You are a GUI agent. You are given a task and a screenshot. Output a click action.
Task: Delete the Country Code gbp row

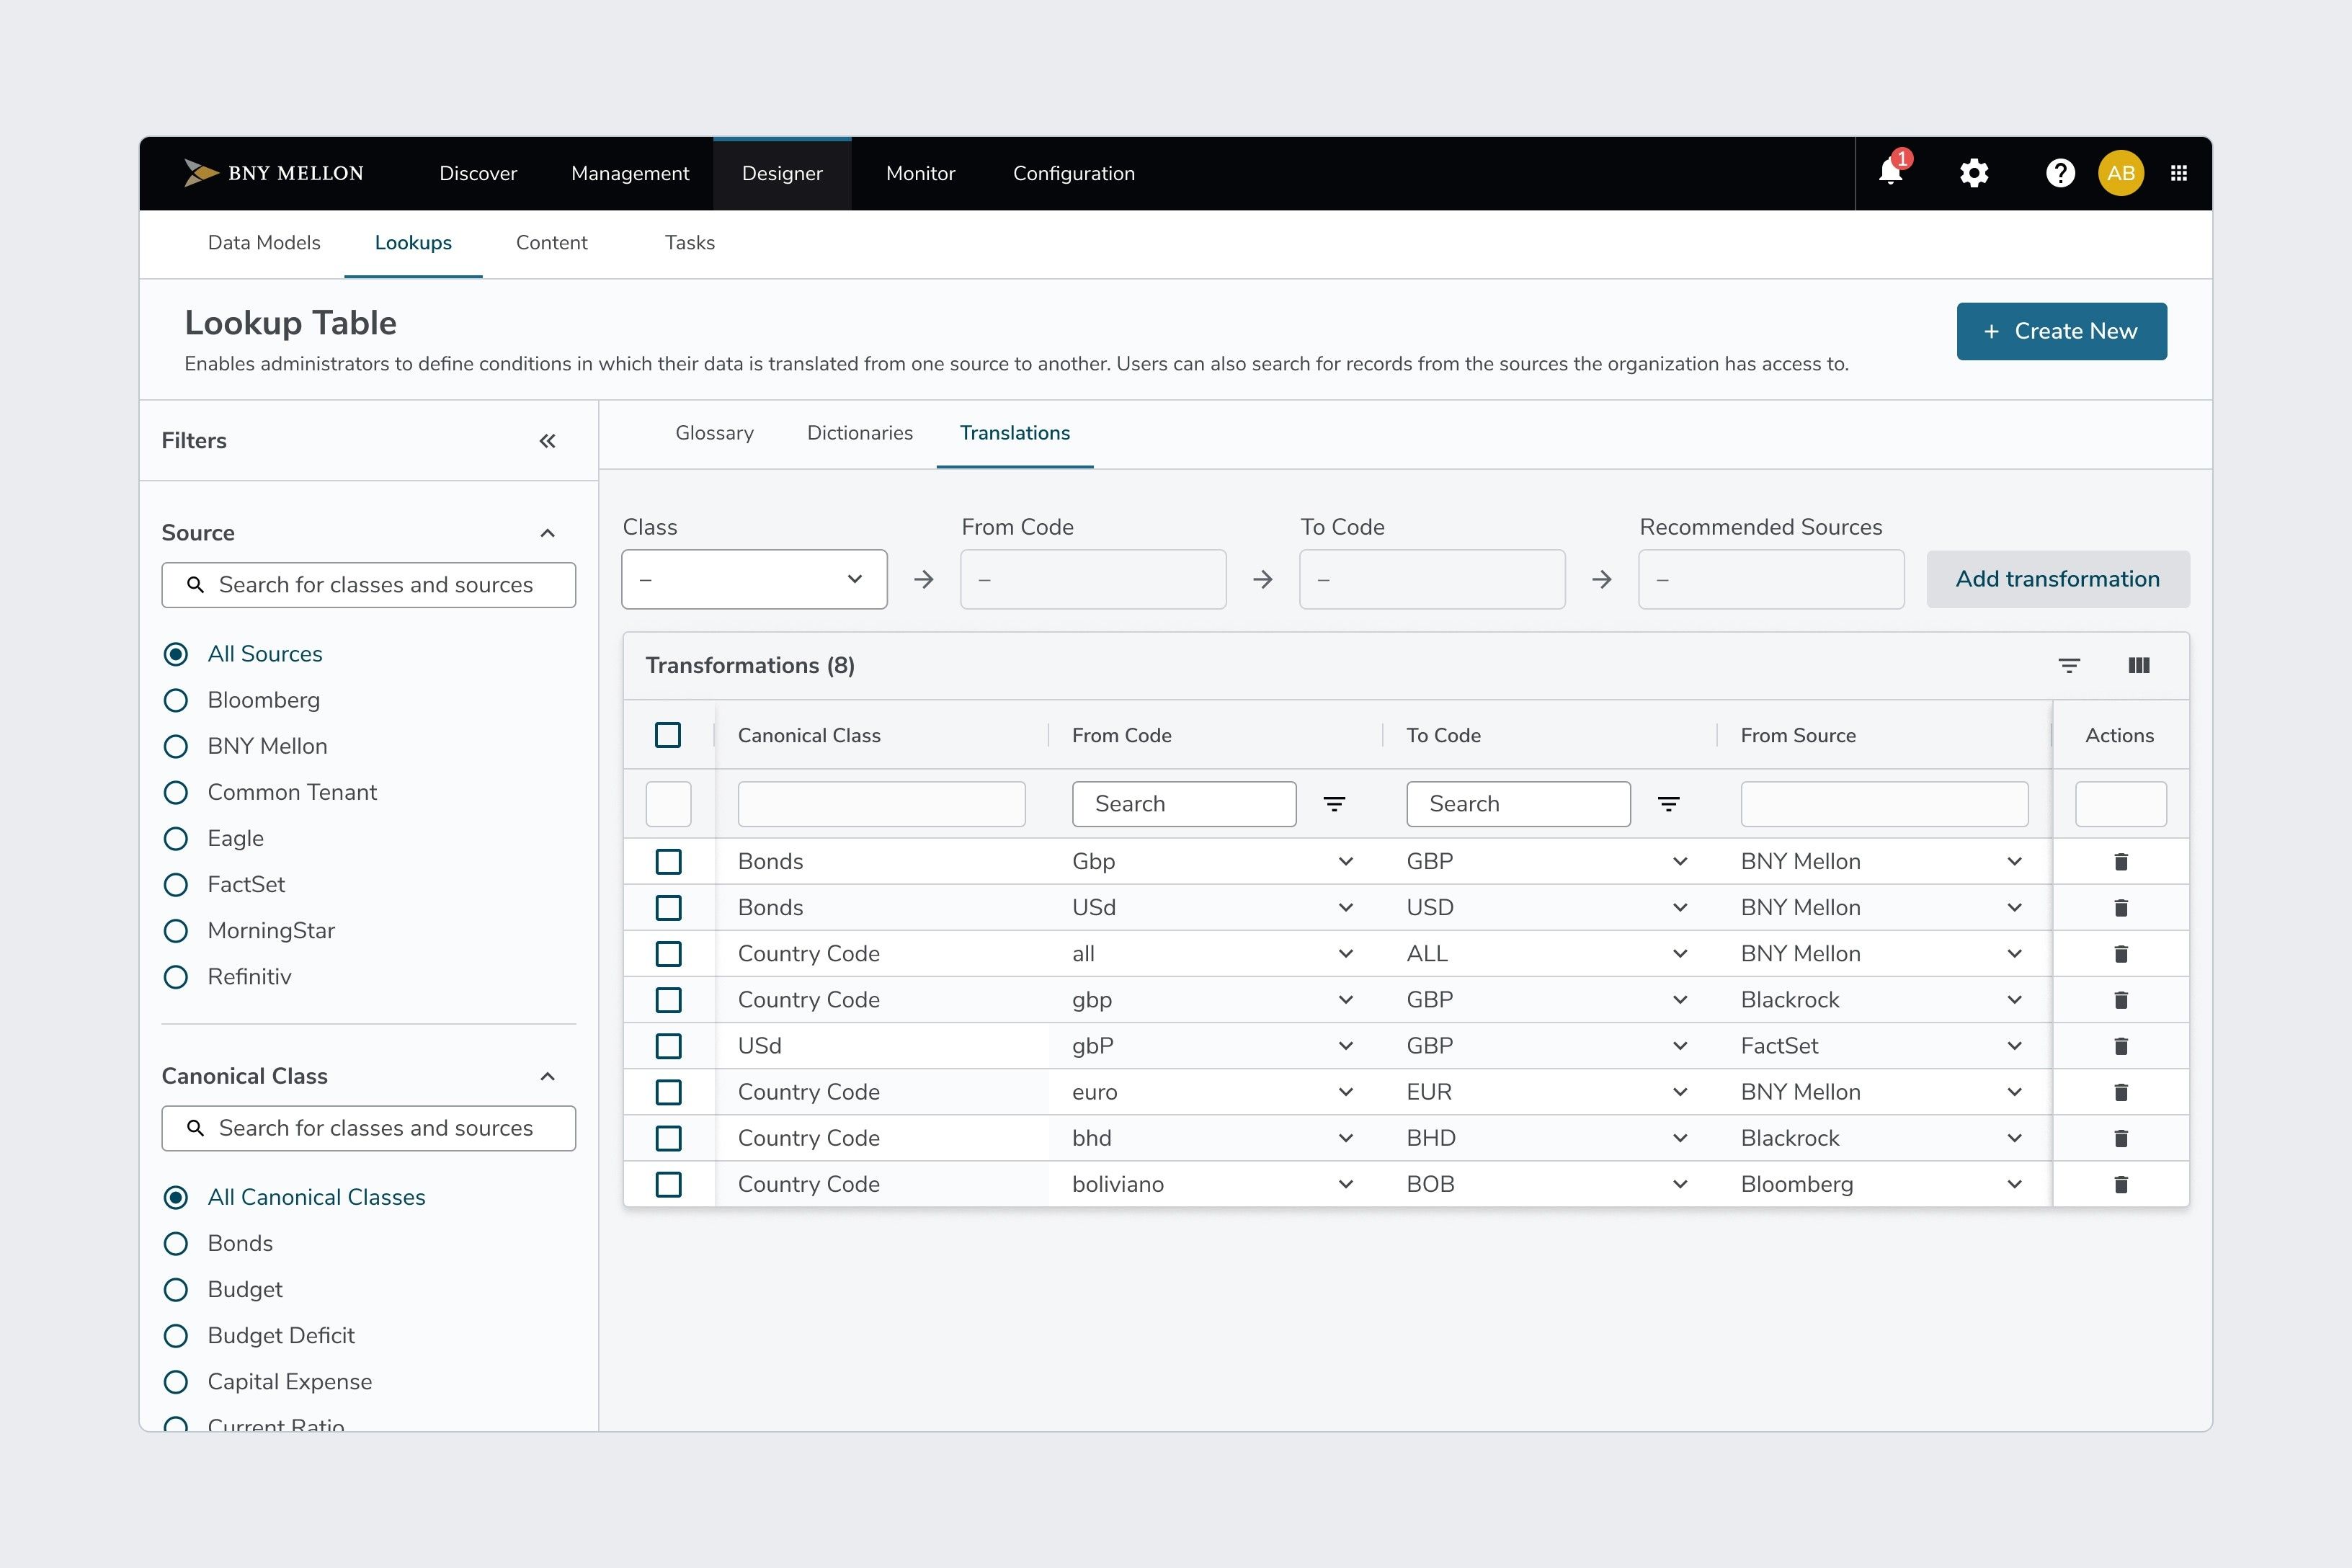point(2121,999)
